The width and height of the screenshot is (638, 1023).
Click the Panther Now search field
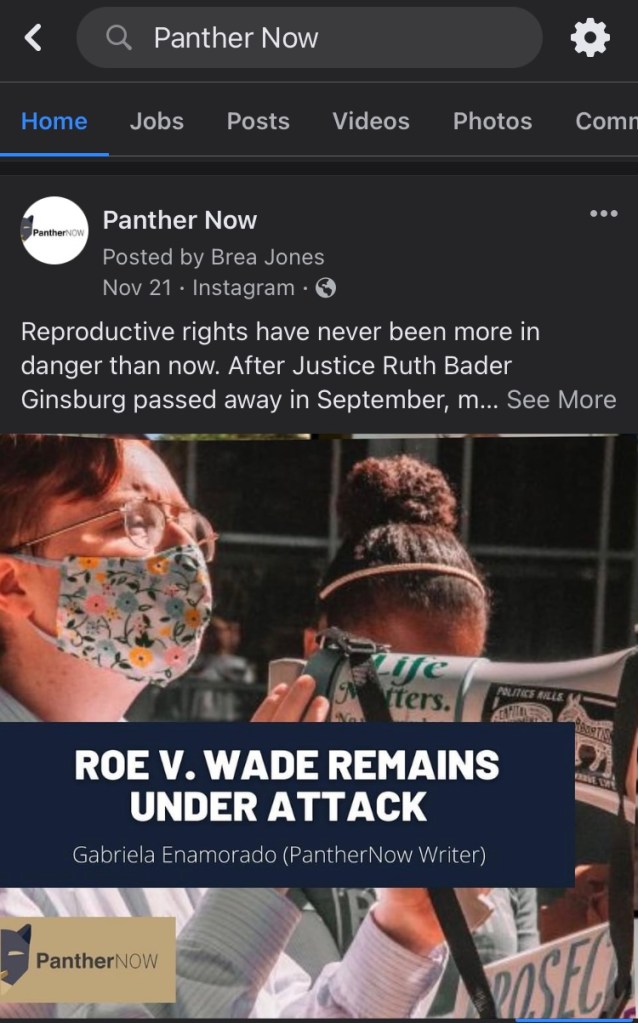pyautogui.click(x=309, y=38)
